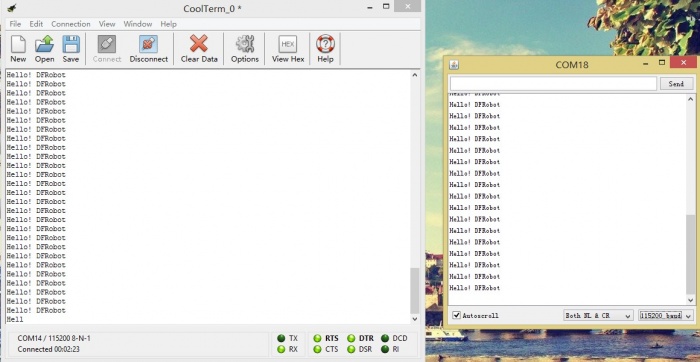Click the Send button in COM18

676,84
